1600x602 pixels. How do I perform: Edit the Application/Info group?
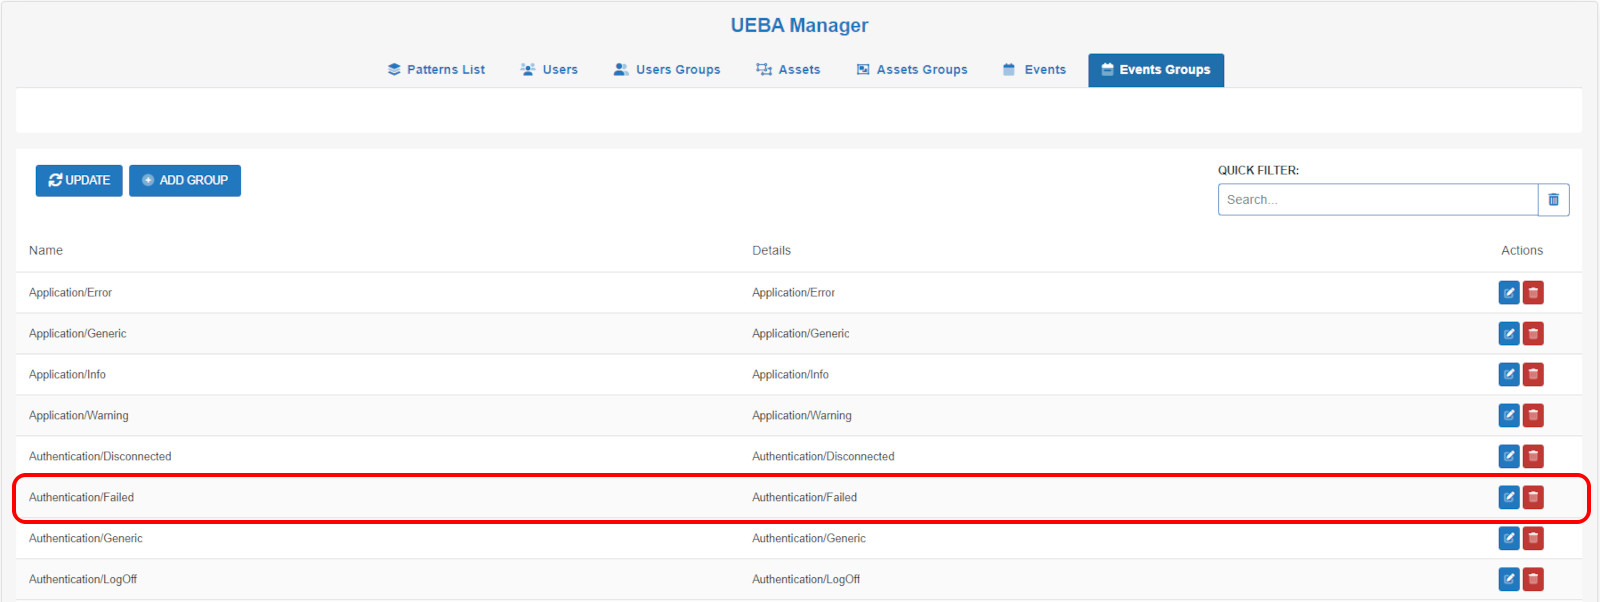click(x=1509, y=374)
